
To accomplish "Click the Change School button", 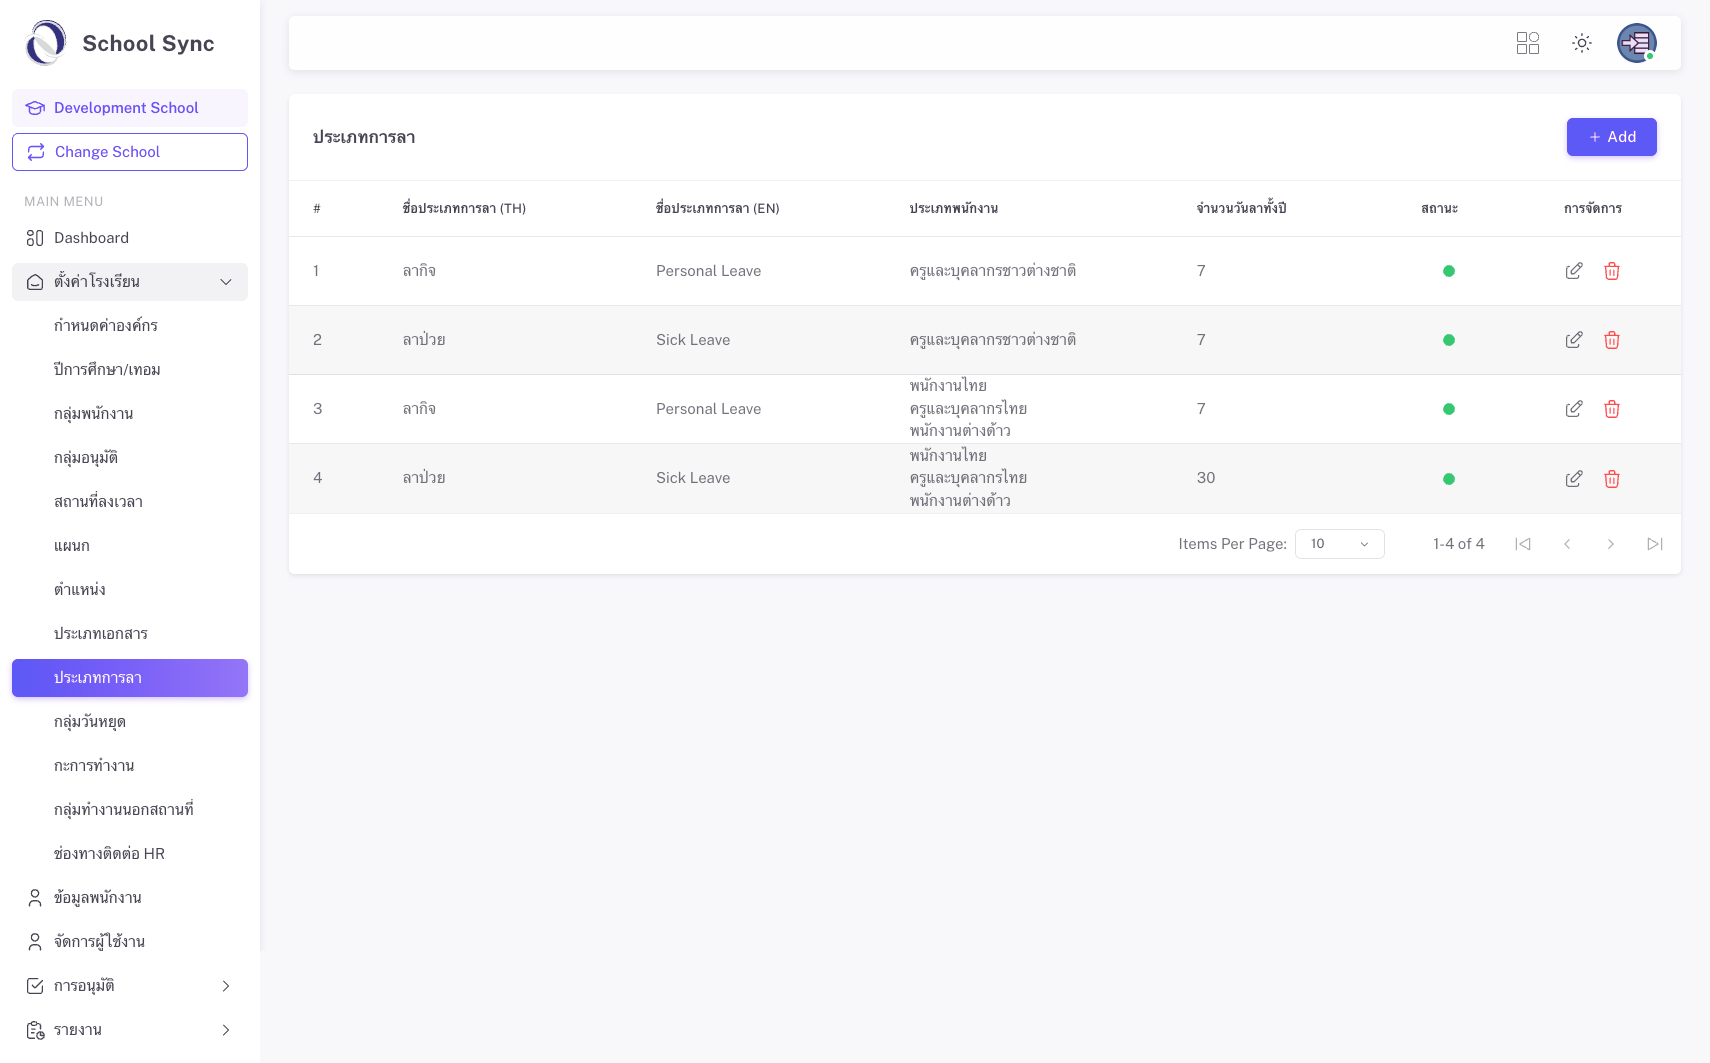I will point(130,152).
